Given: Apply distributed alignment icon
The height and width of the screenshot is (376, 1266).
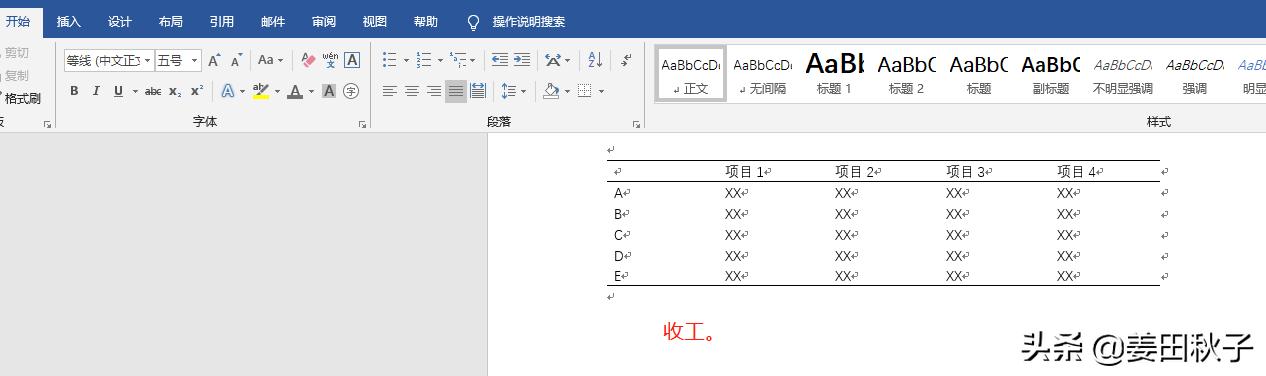Looking at the screenshot, I should click(x=478, y=91).
